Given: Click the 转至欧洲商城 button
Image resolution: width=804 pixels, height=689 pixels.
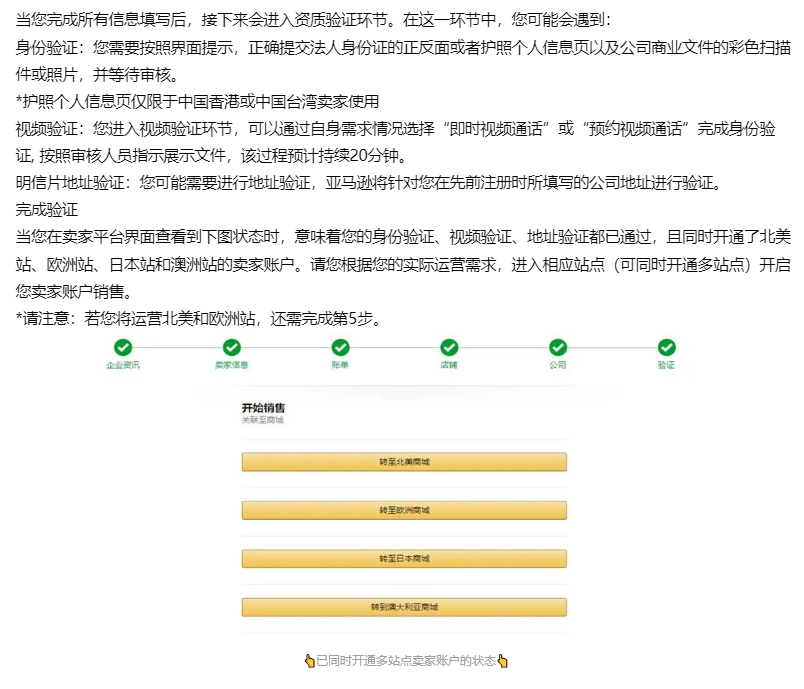Looking at the screenshot, I should pos(404,510).
